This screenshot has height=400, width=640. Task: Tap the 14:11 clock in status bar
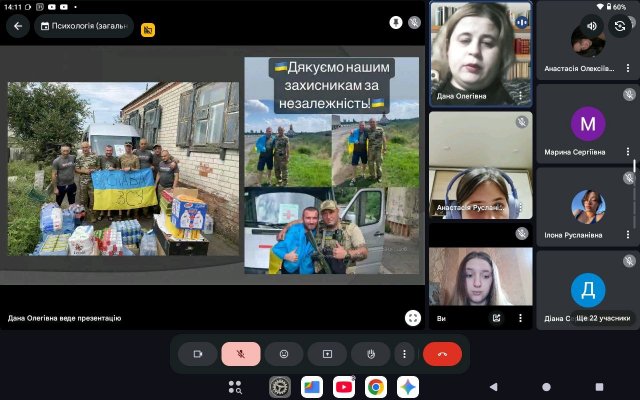tap(12, 7)
